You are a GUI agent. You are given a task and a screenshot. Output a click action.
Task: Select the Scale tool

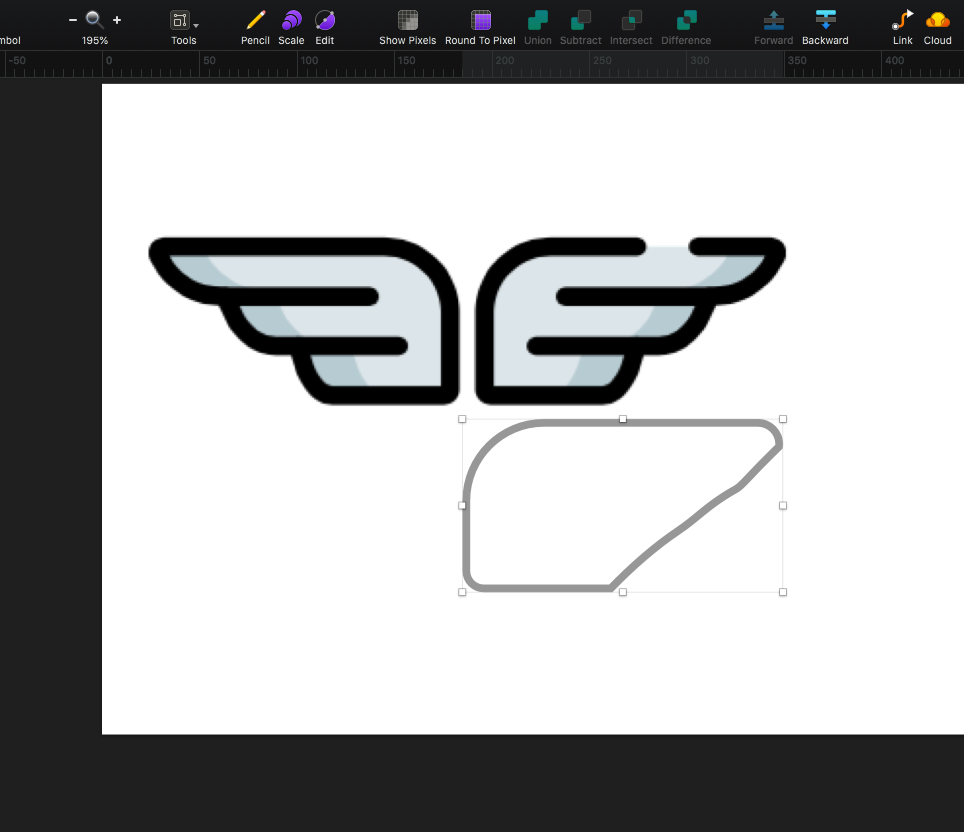(291, 20)
